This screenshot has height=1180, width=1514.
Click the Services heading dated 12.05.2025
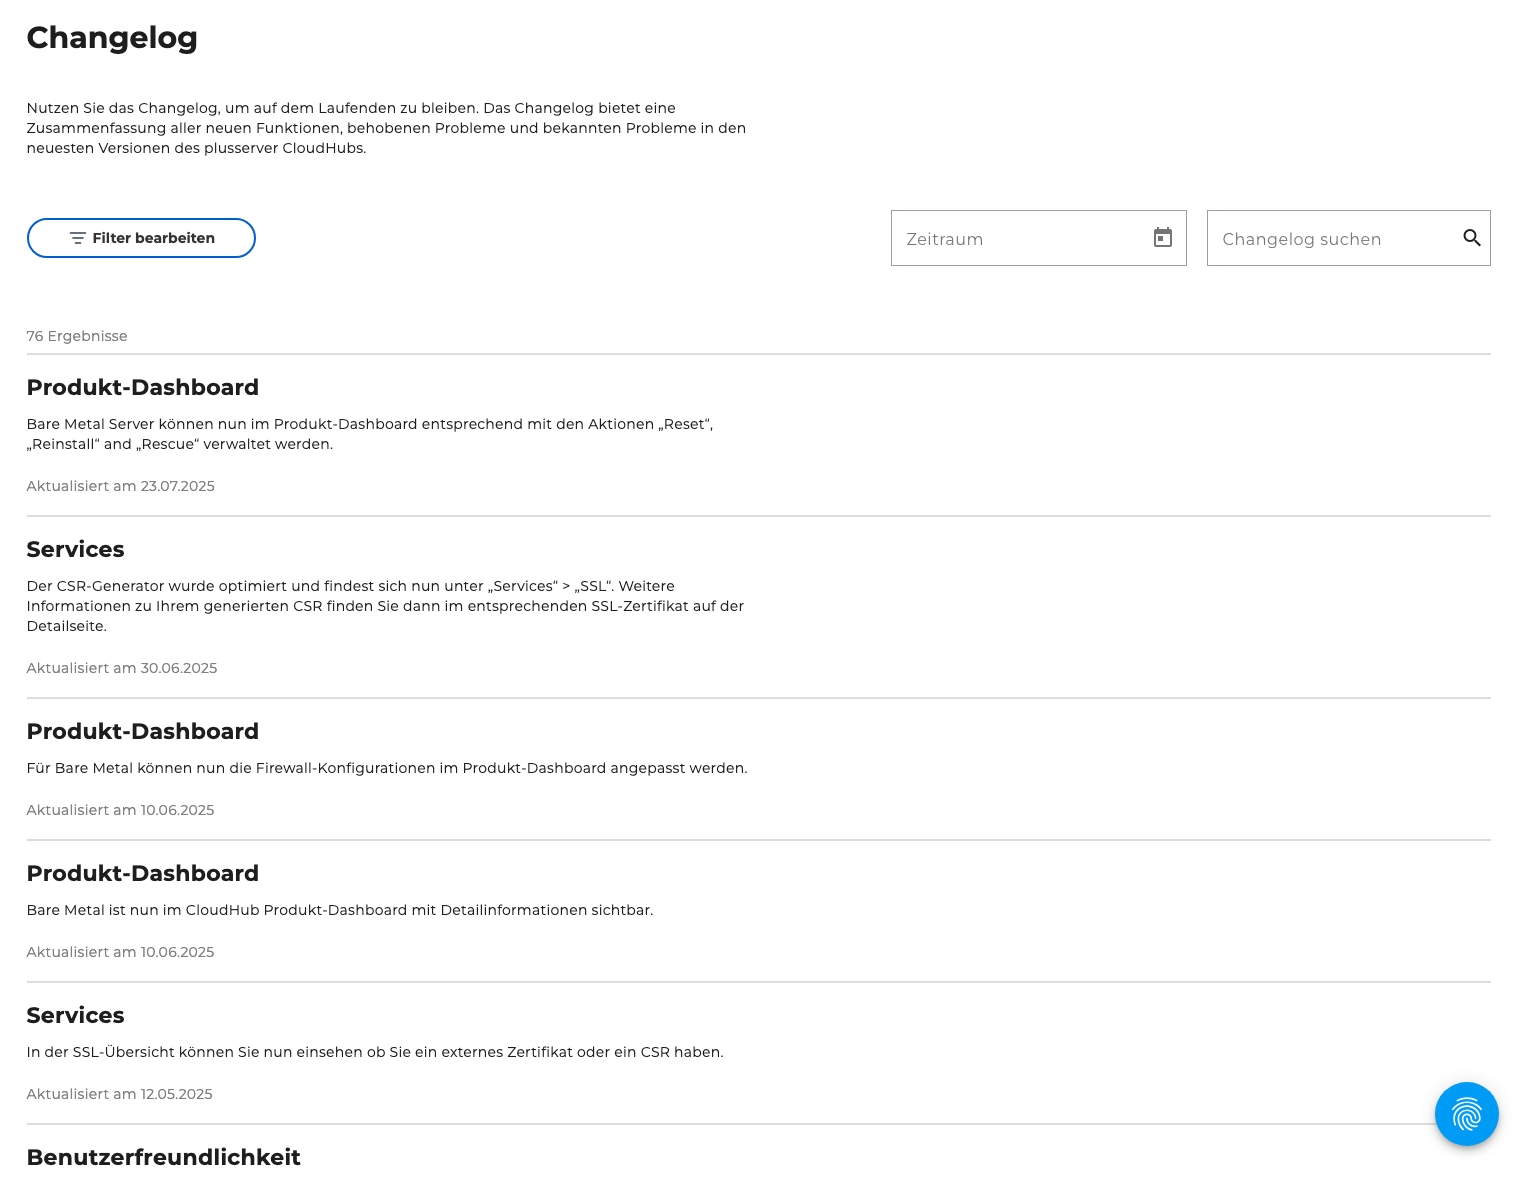75,1015
